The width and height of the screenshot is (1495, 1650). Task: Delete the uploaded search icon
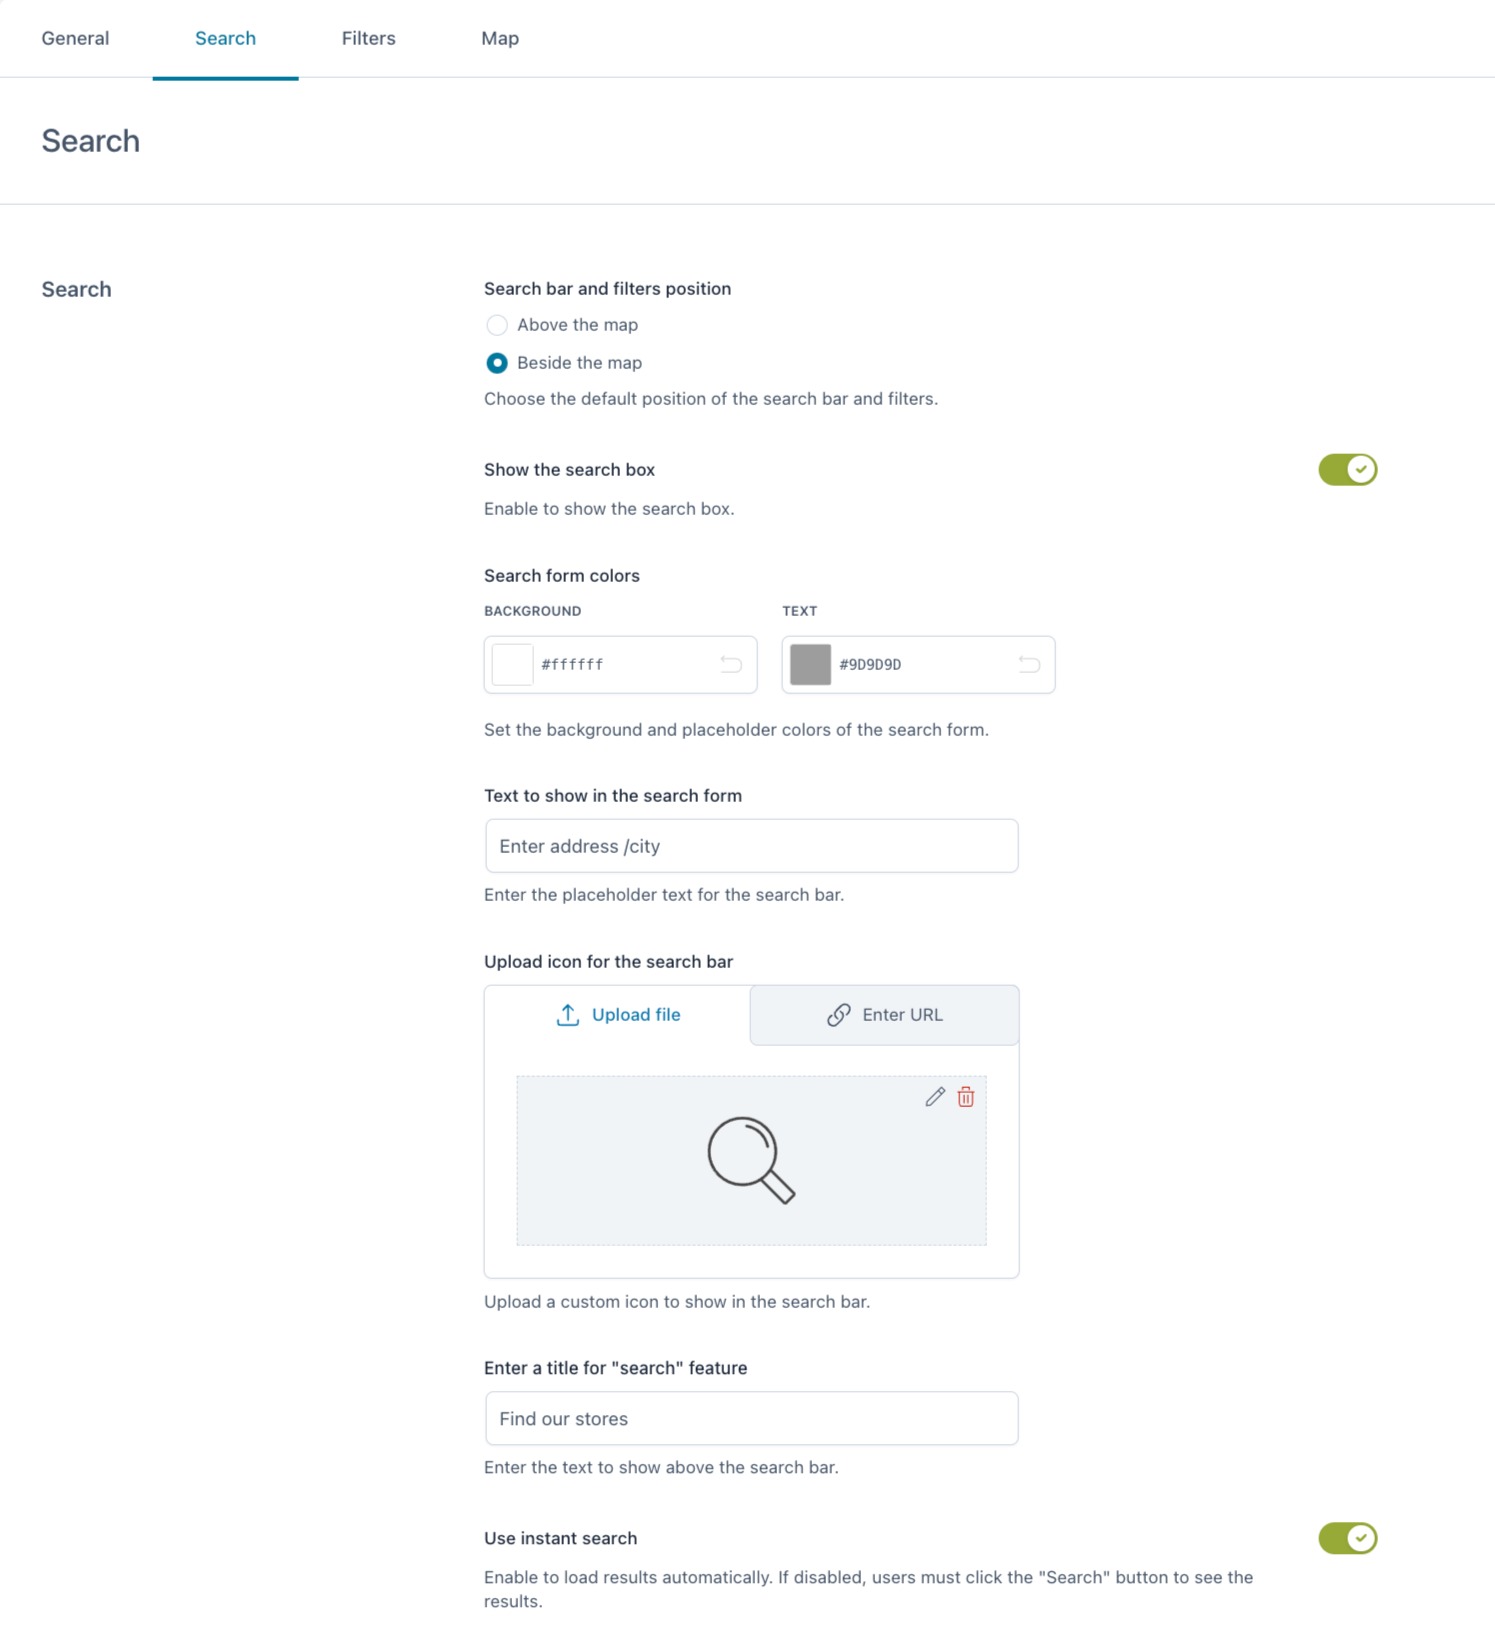pos(966,1097)
